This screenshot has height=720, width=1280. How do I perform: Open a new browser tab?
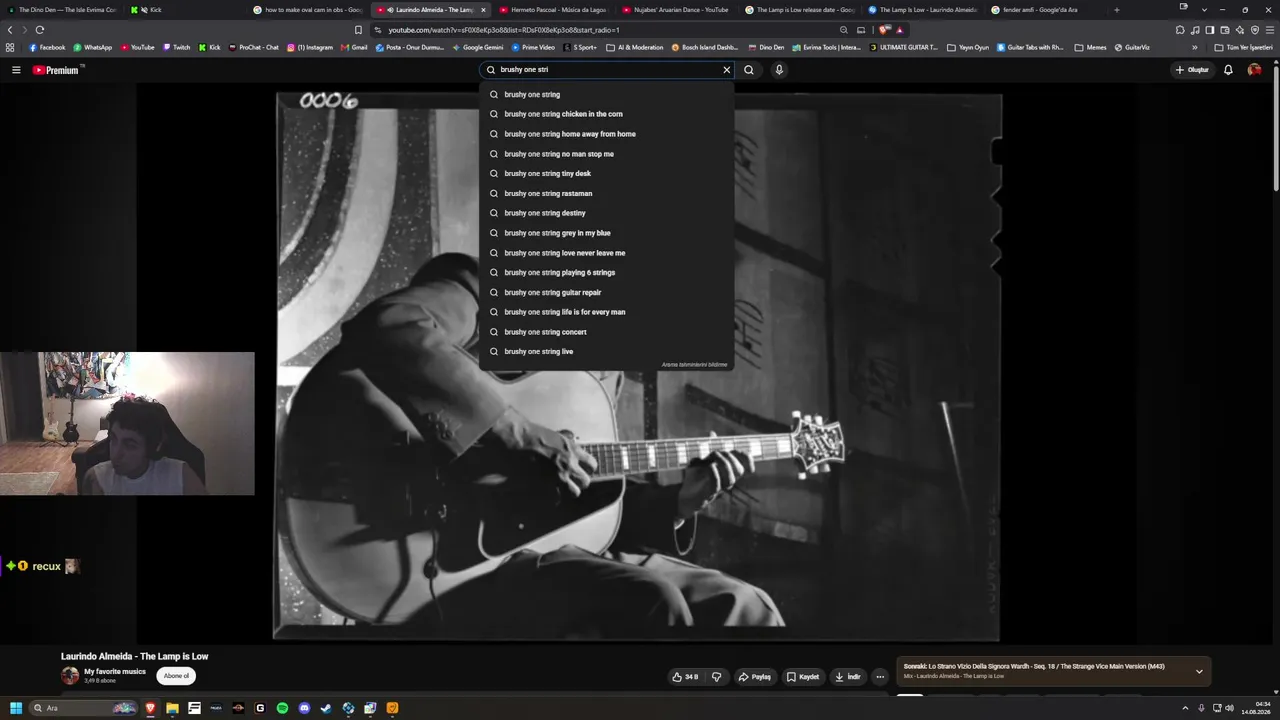click(x=1117, y=10)
